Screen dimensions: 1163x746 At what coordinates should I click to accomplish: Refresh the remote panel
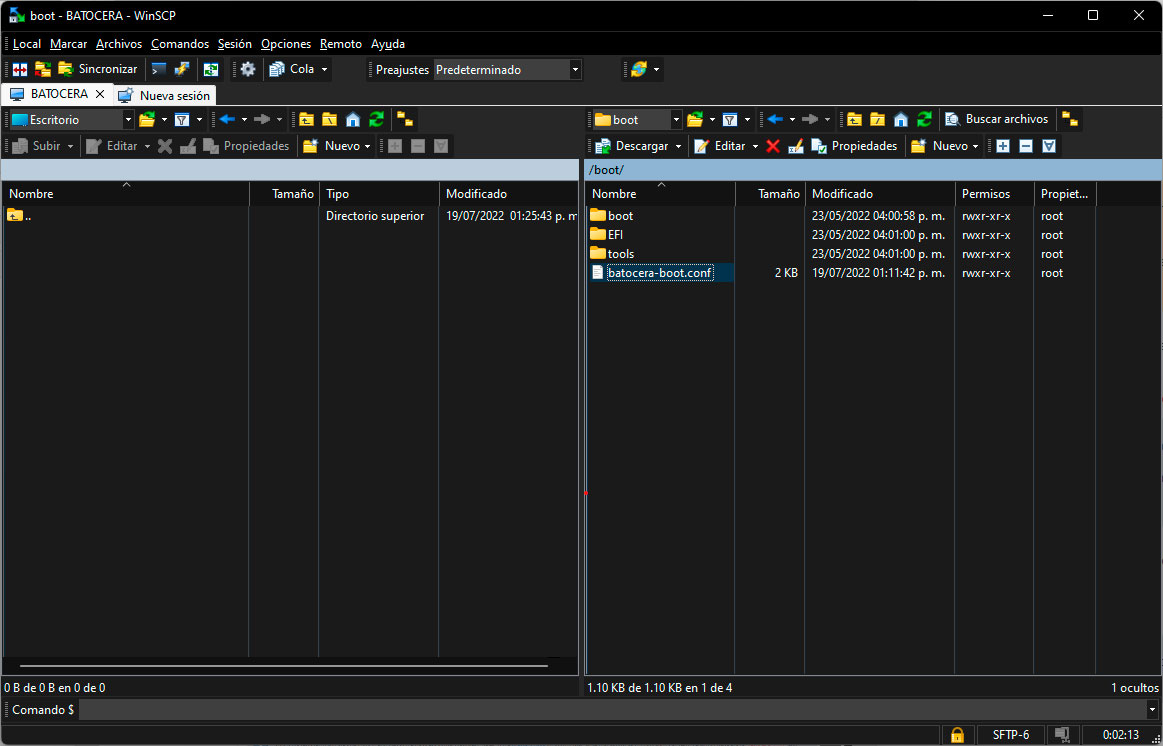point(924,119)
